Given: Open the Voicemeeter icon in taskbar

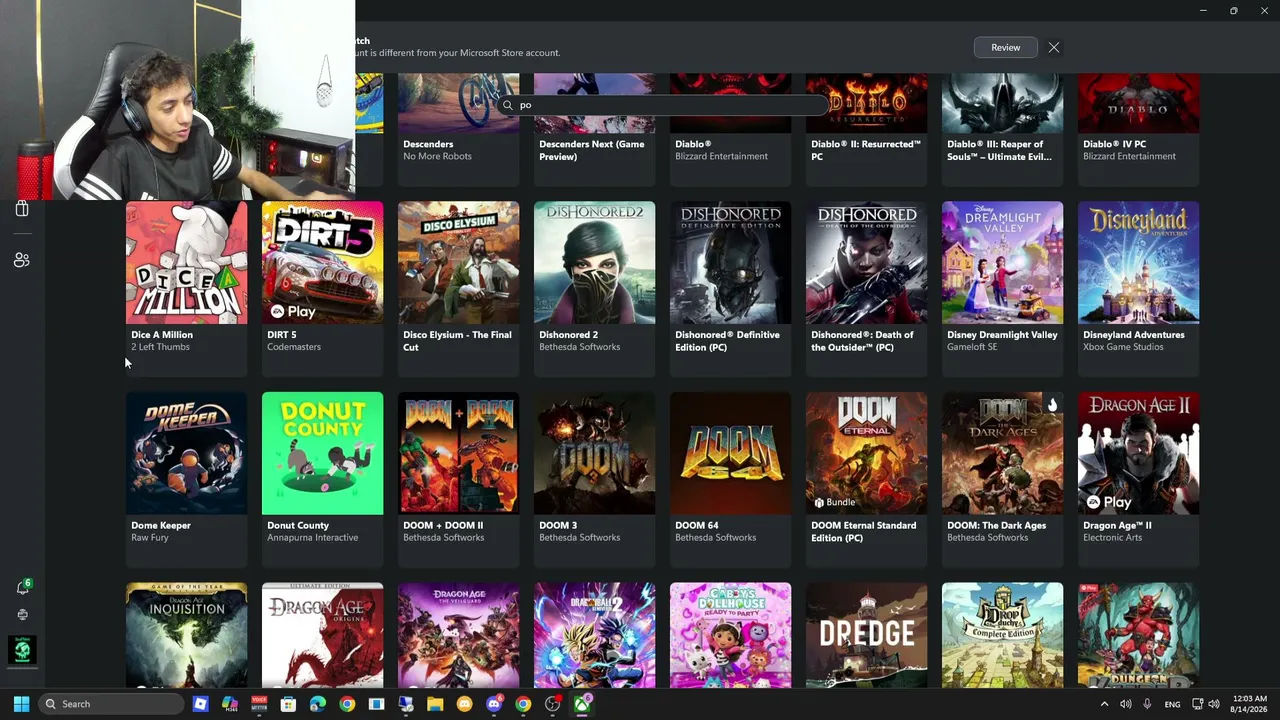Looking at the screenshot, I should [x=259, y=704].
